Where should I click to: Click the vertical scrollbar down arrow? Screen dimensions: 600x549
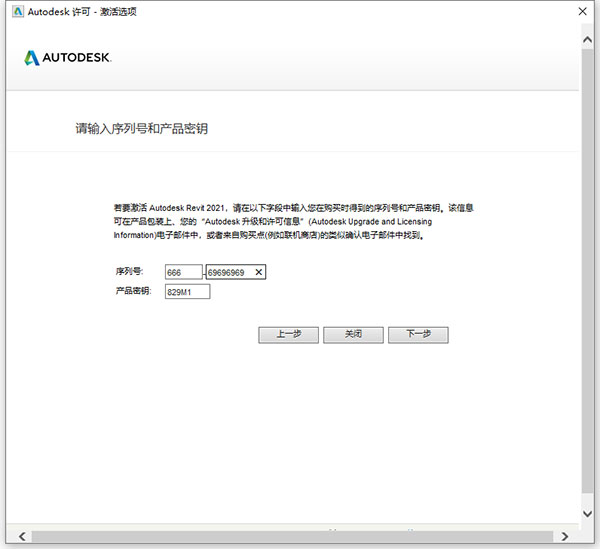589,513
